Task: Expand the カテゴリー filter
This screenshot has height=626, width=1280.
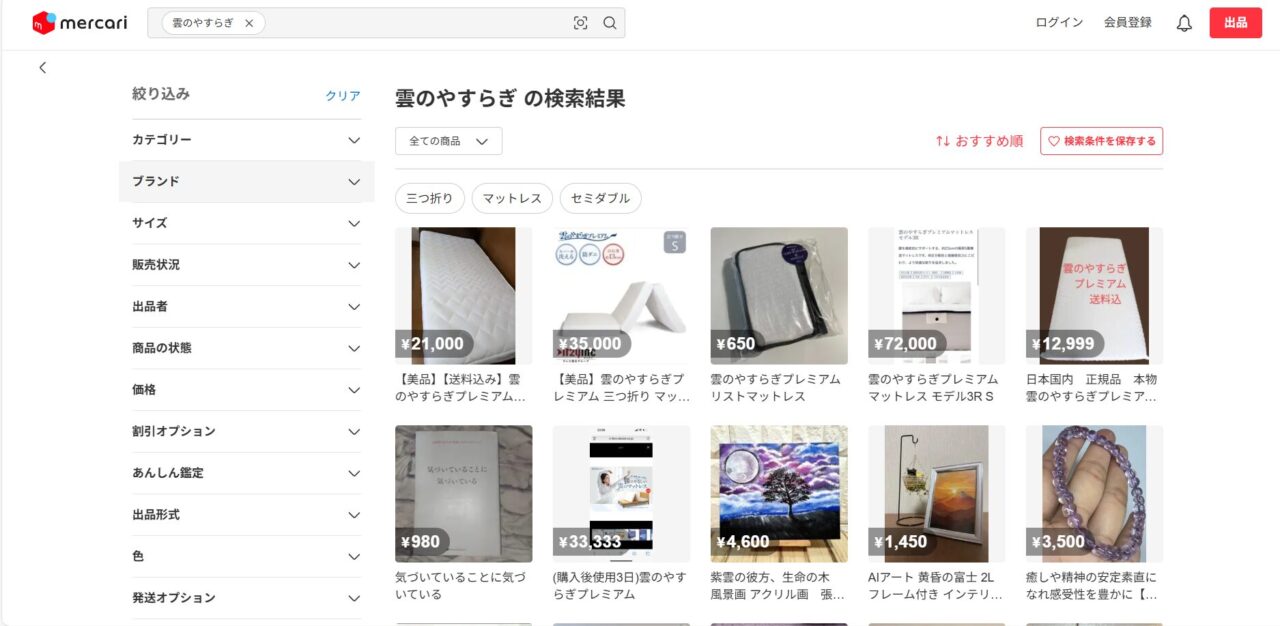Action: click(246, 140)
